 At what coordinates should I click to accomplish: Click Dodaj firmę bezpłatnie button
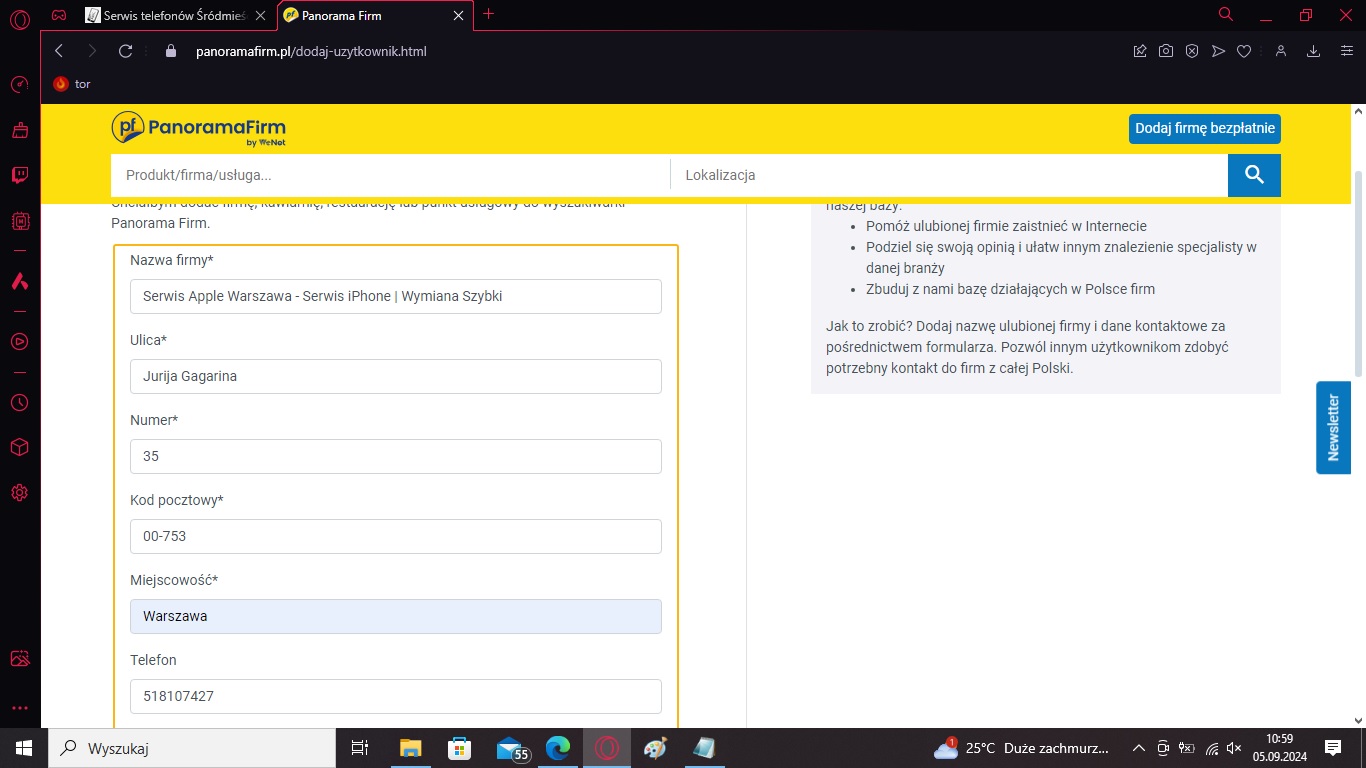point(1205,129)
